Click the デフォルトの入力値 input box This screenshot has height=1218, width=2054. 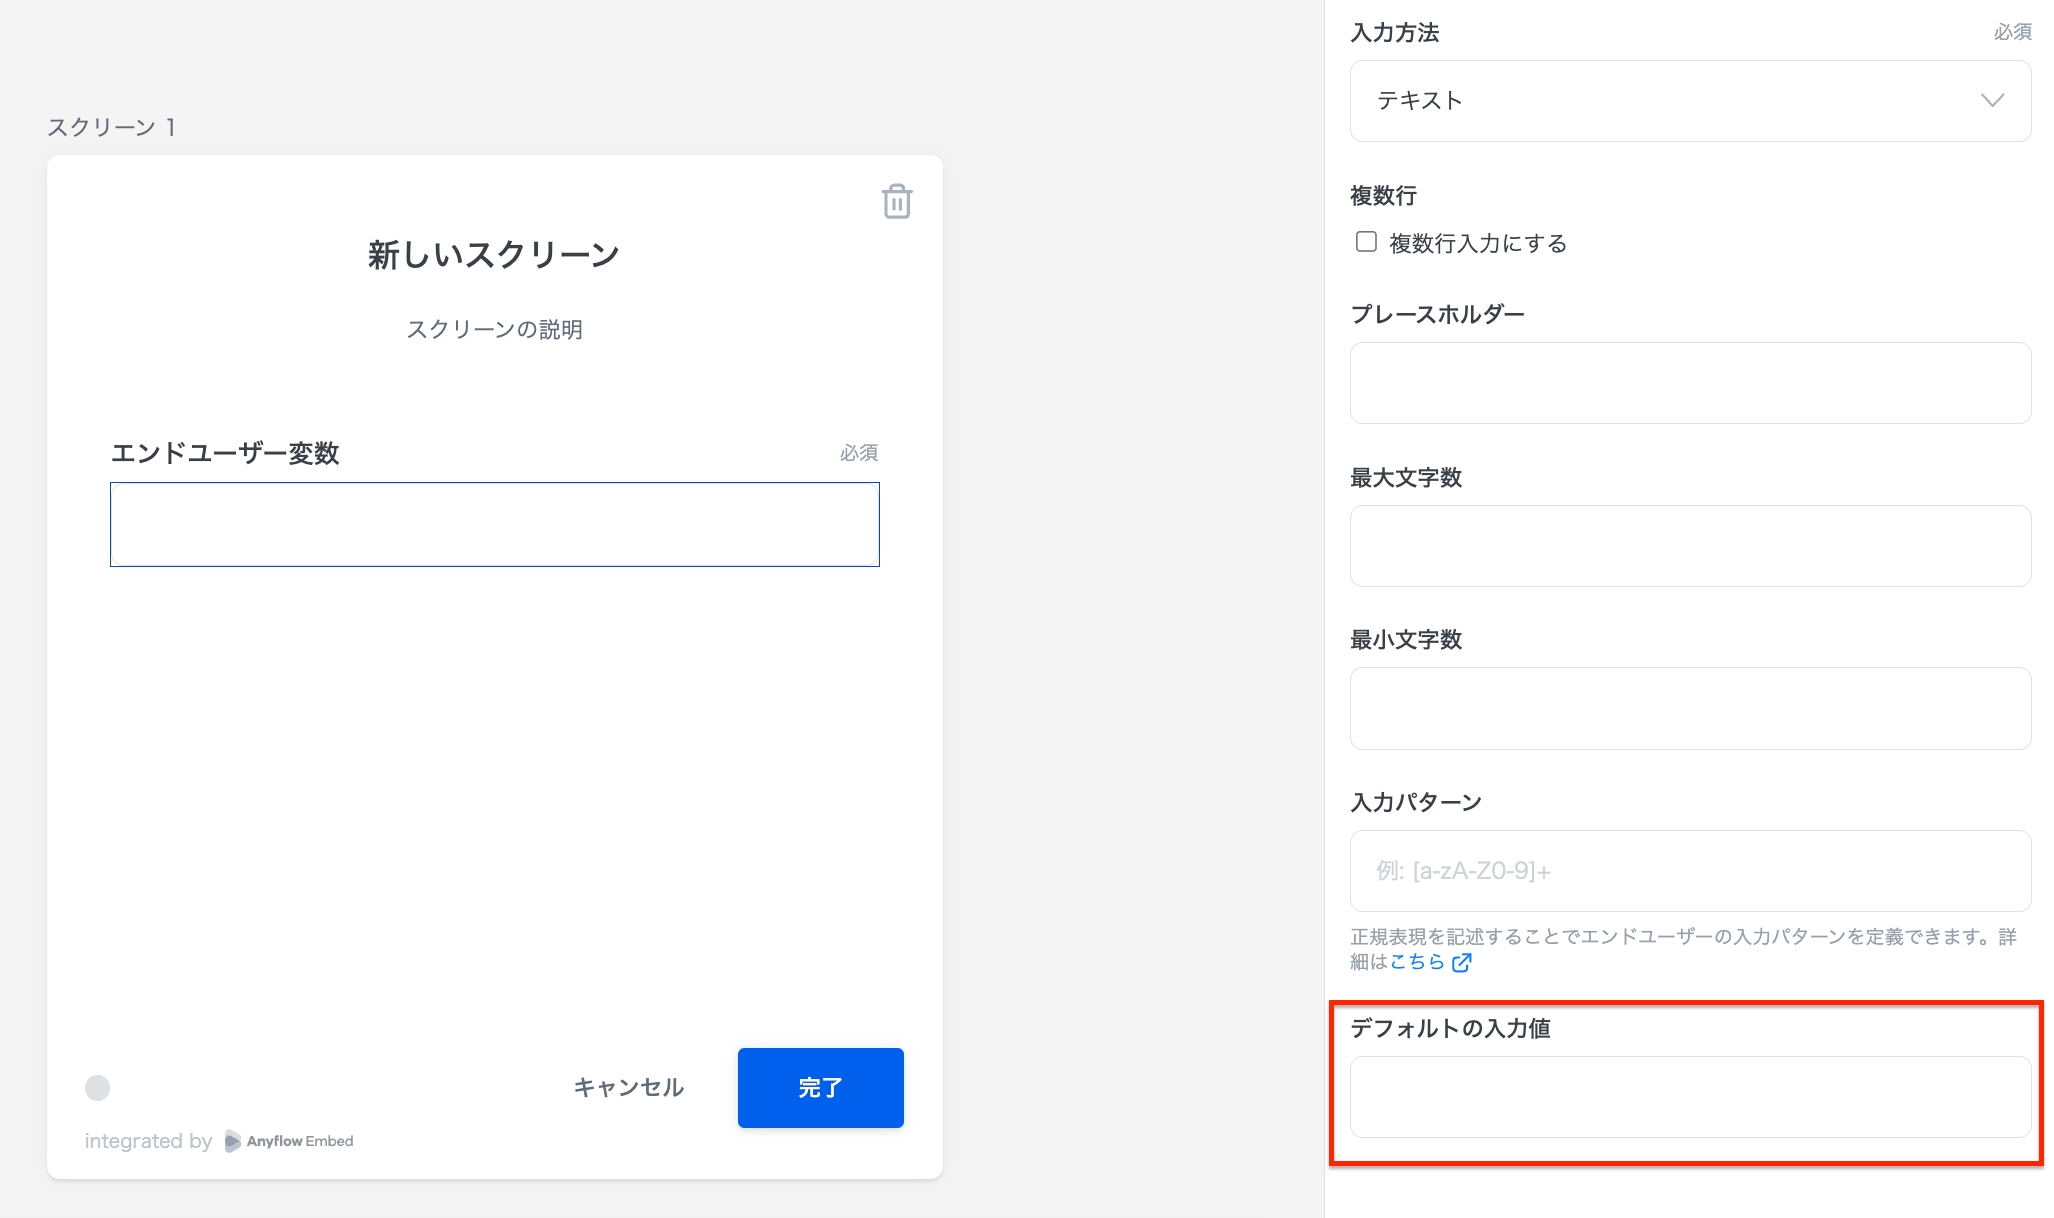(1689, 1097)
